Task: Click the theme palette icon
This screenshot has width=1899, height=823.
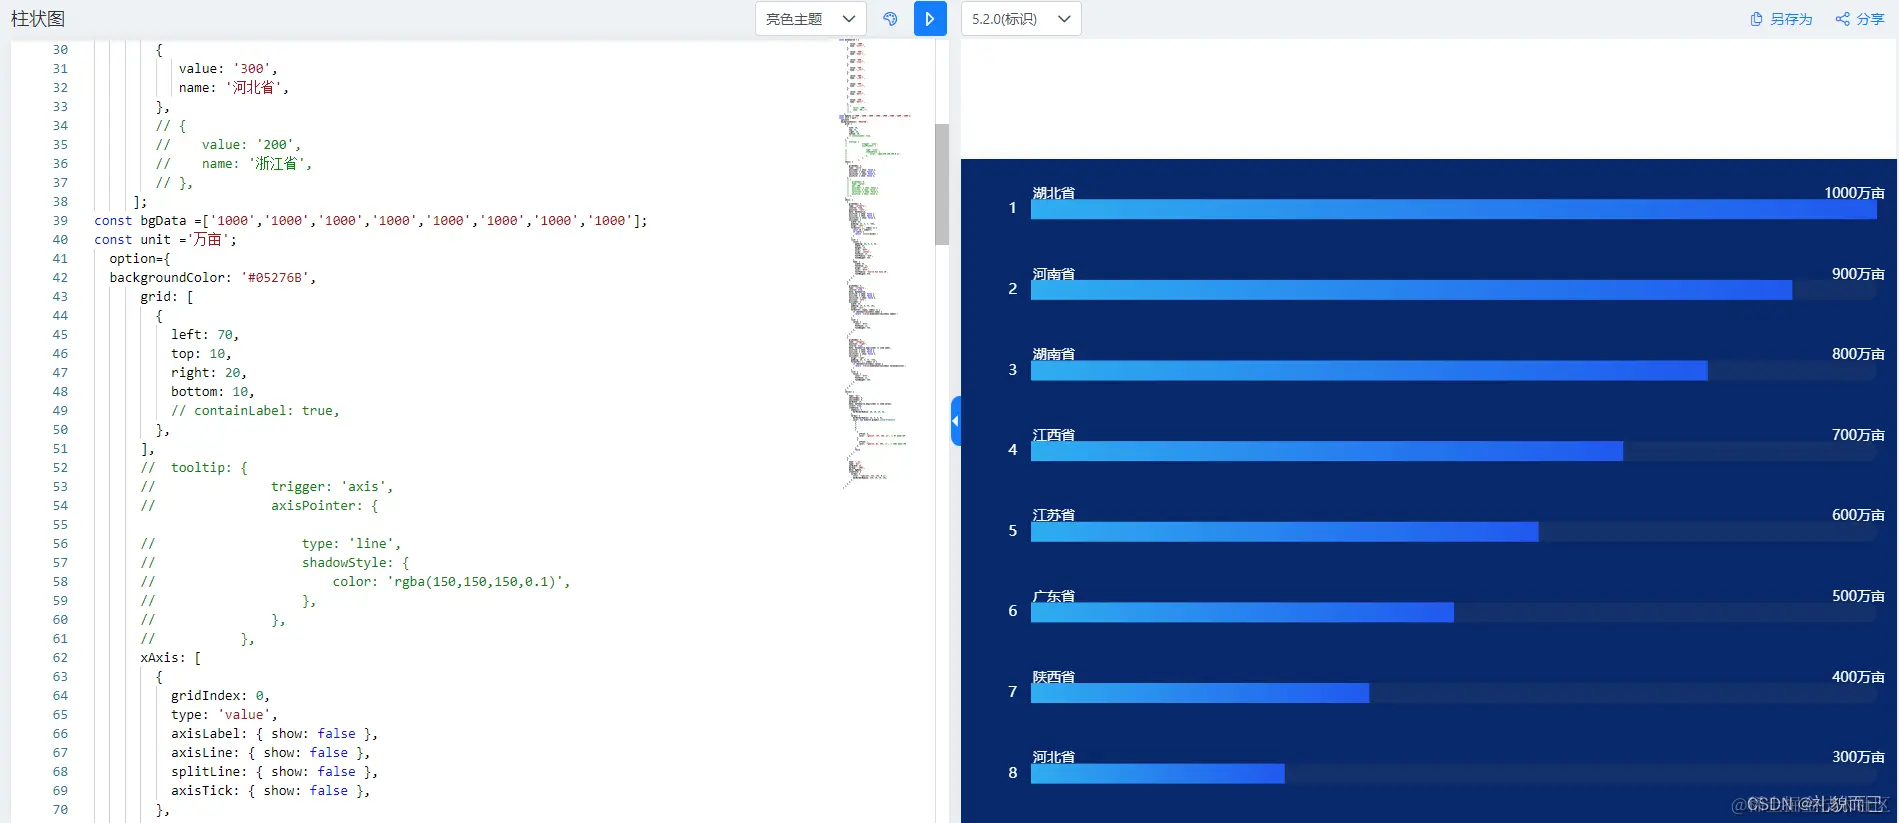Action: 890,19
